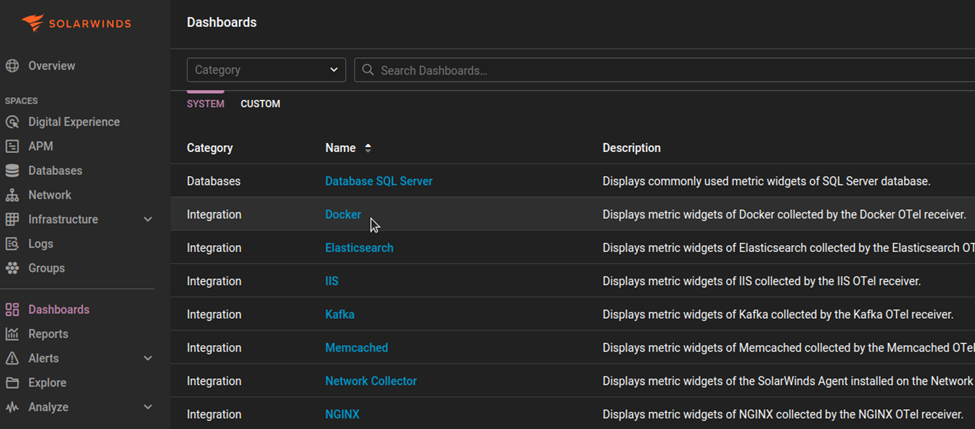Click the Databases cylinder icon

coord(12,171)
